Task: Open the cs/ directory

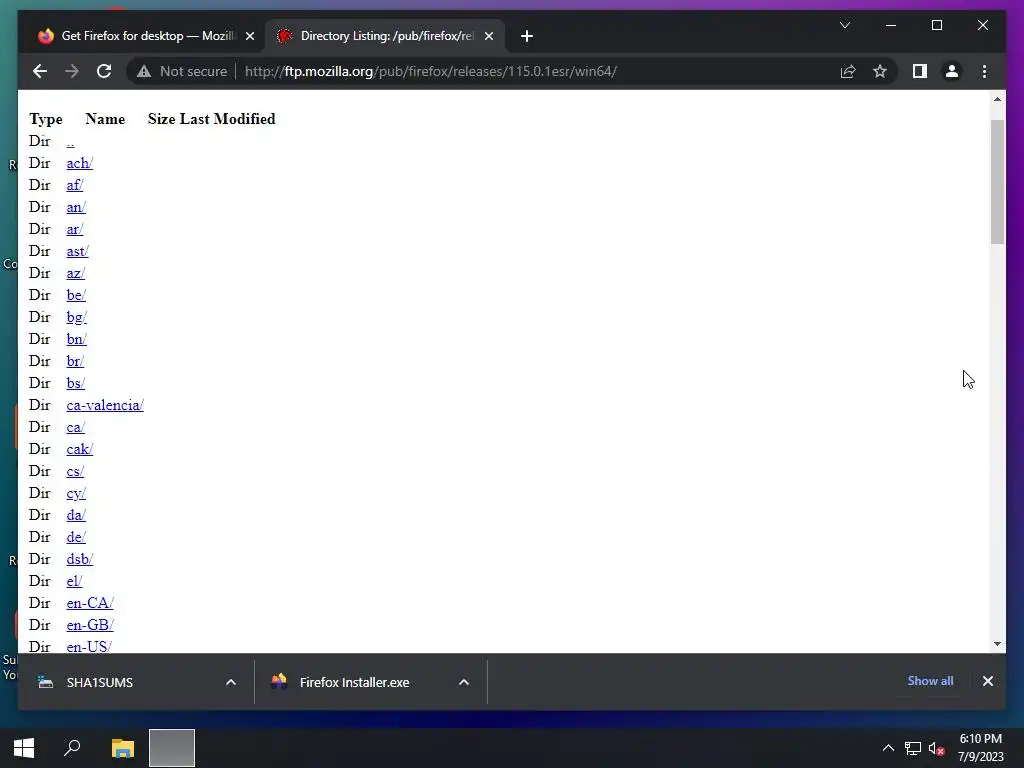Action: (75, 471)
